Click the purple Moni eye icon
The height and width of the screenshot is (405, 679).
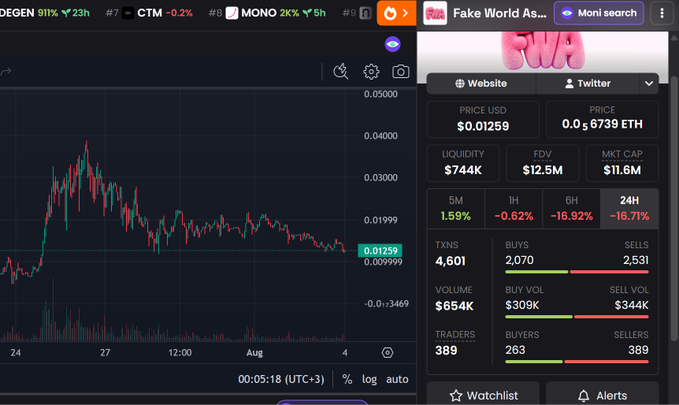coord(393,44)
